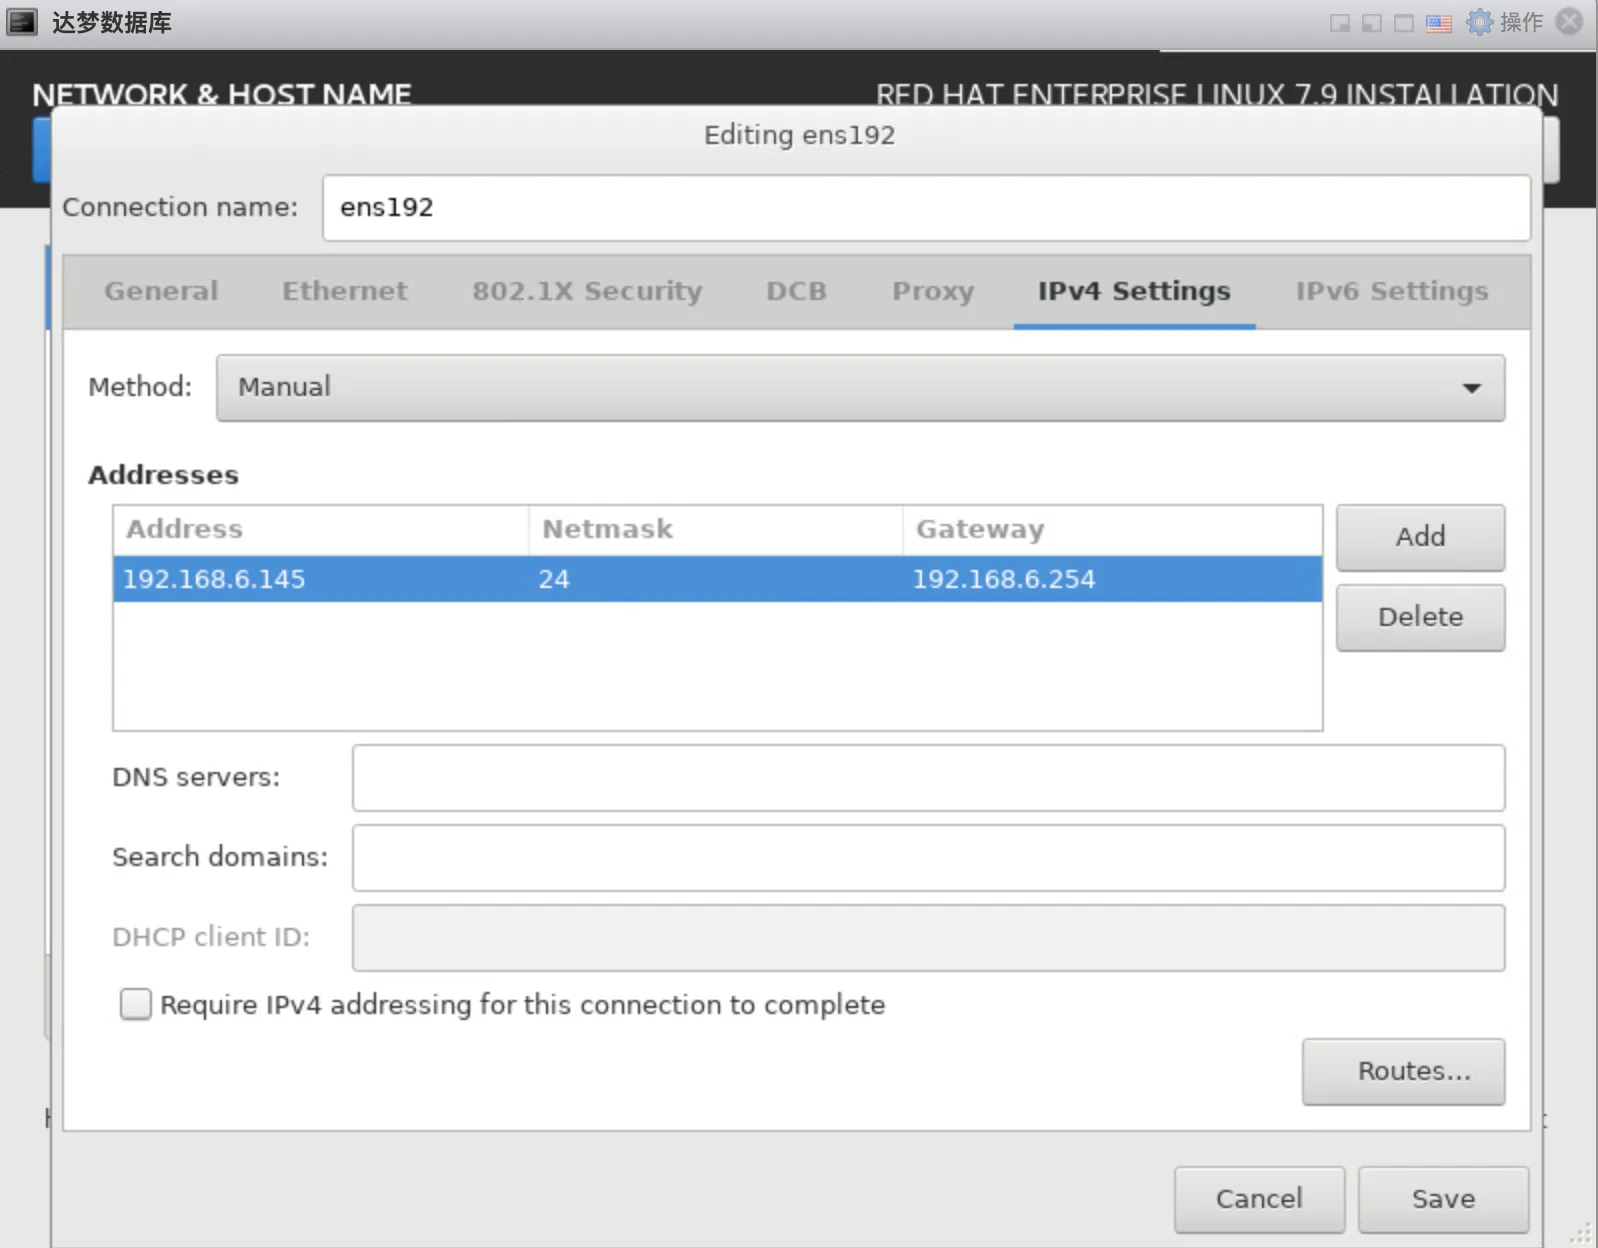This screenshot has width=1598, height=1248.
Task: Click the second window-size icon in the title bar
Action: tap(1372, 23)
